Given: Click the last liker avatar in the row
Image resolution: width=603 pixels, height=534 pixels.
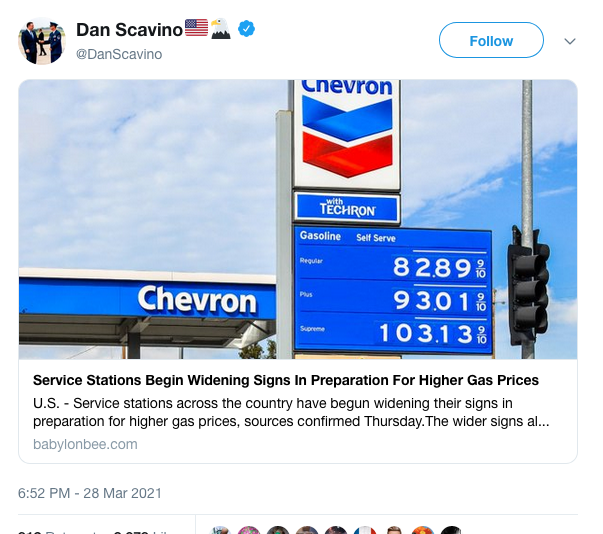Looking at the screenshot, I should (x=452, y=530).
